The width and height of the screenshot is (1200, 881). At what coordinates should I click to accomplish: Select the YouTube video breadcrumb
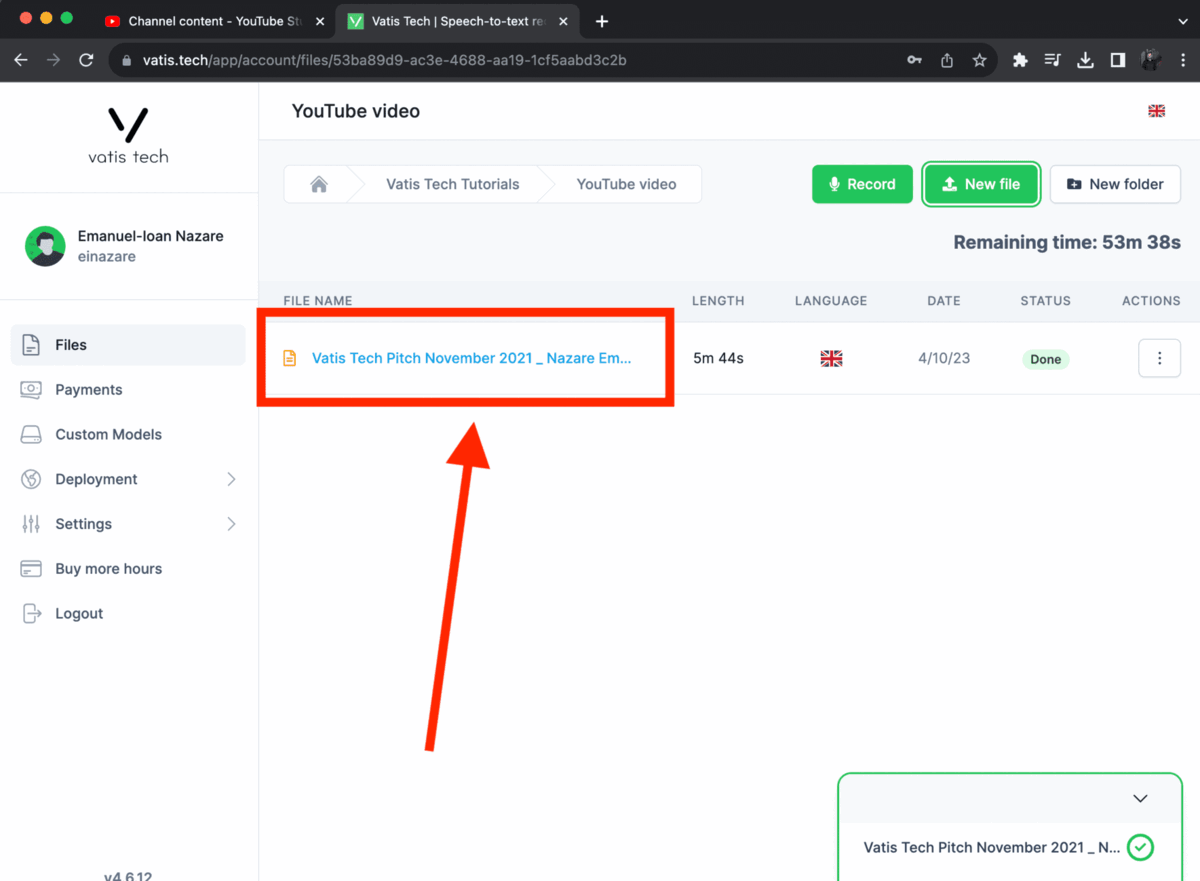[627, 184]
